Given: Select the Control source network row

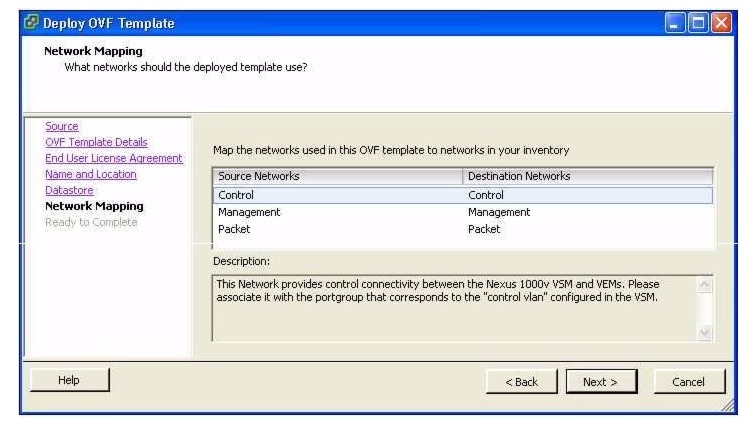Looking at the screenshot, I should (236, 195).
